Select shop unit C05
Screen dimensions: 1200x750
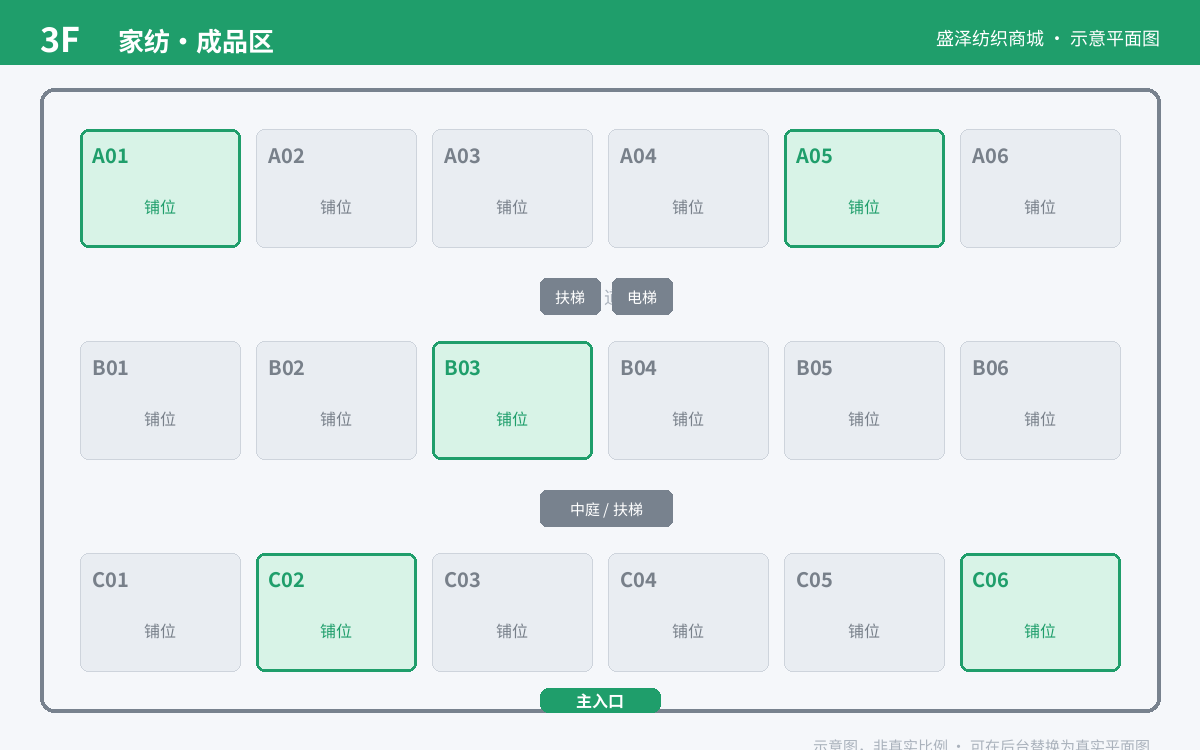point(864,612)
